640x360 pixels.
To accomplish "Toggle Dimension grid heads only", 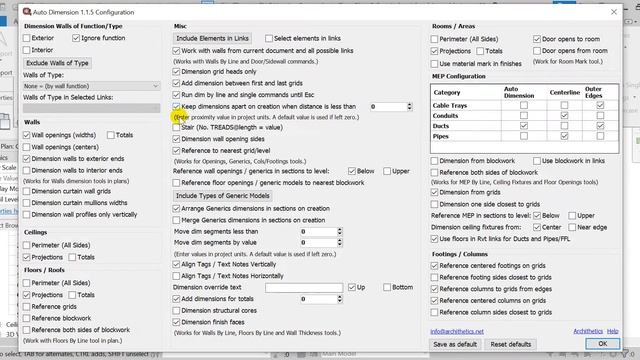I will [176, 71].
